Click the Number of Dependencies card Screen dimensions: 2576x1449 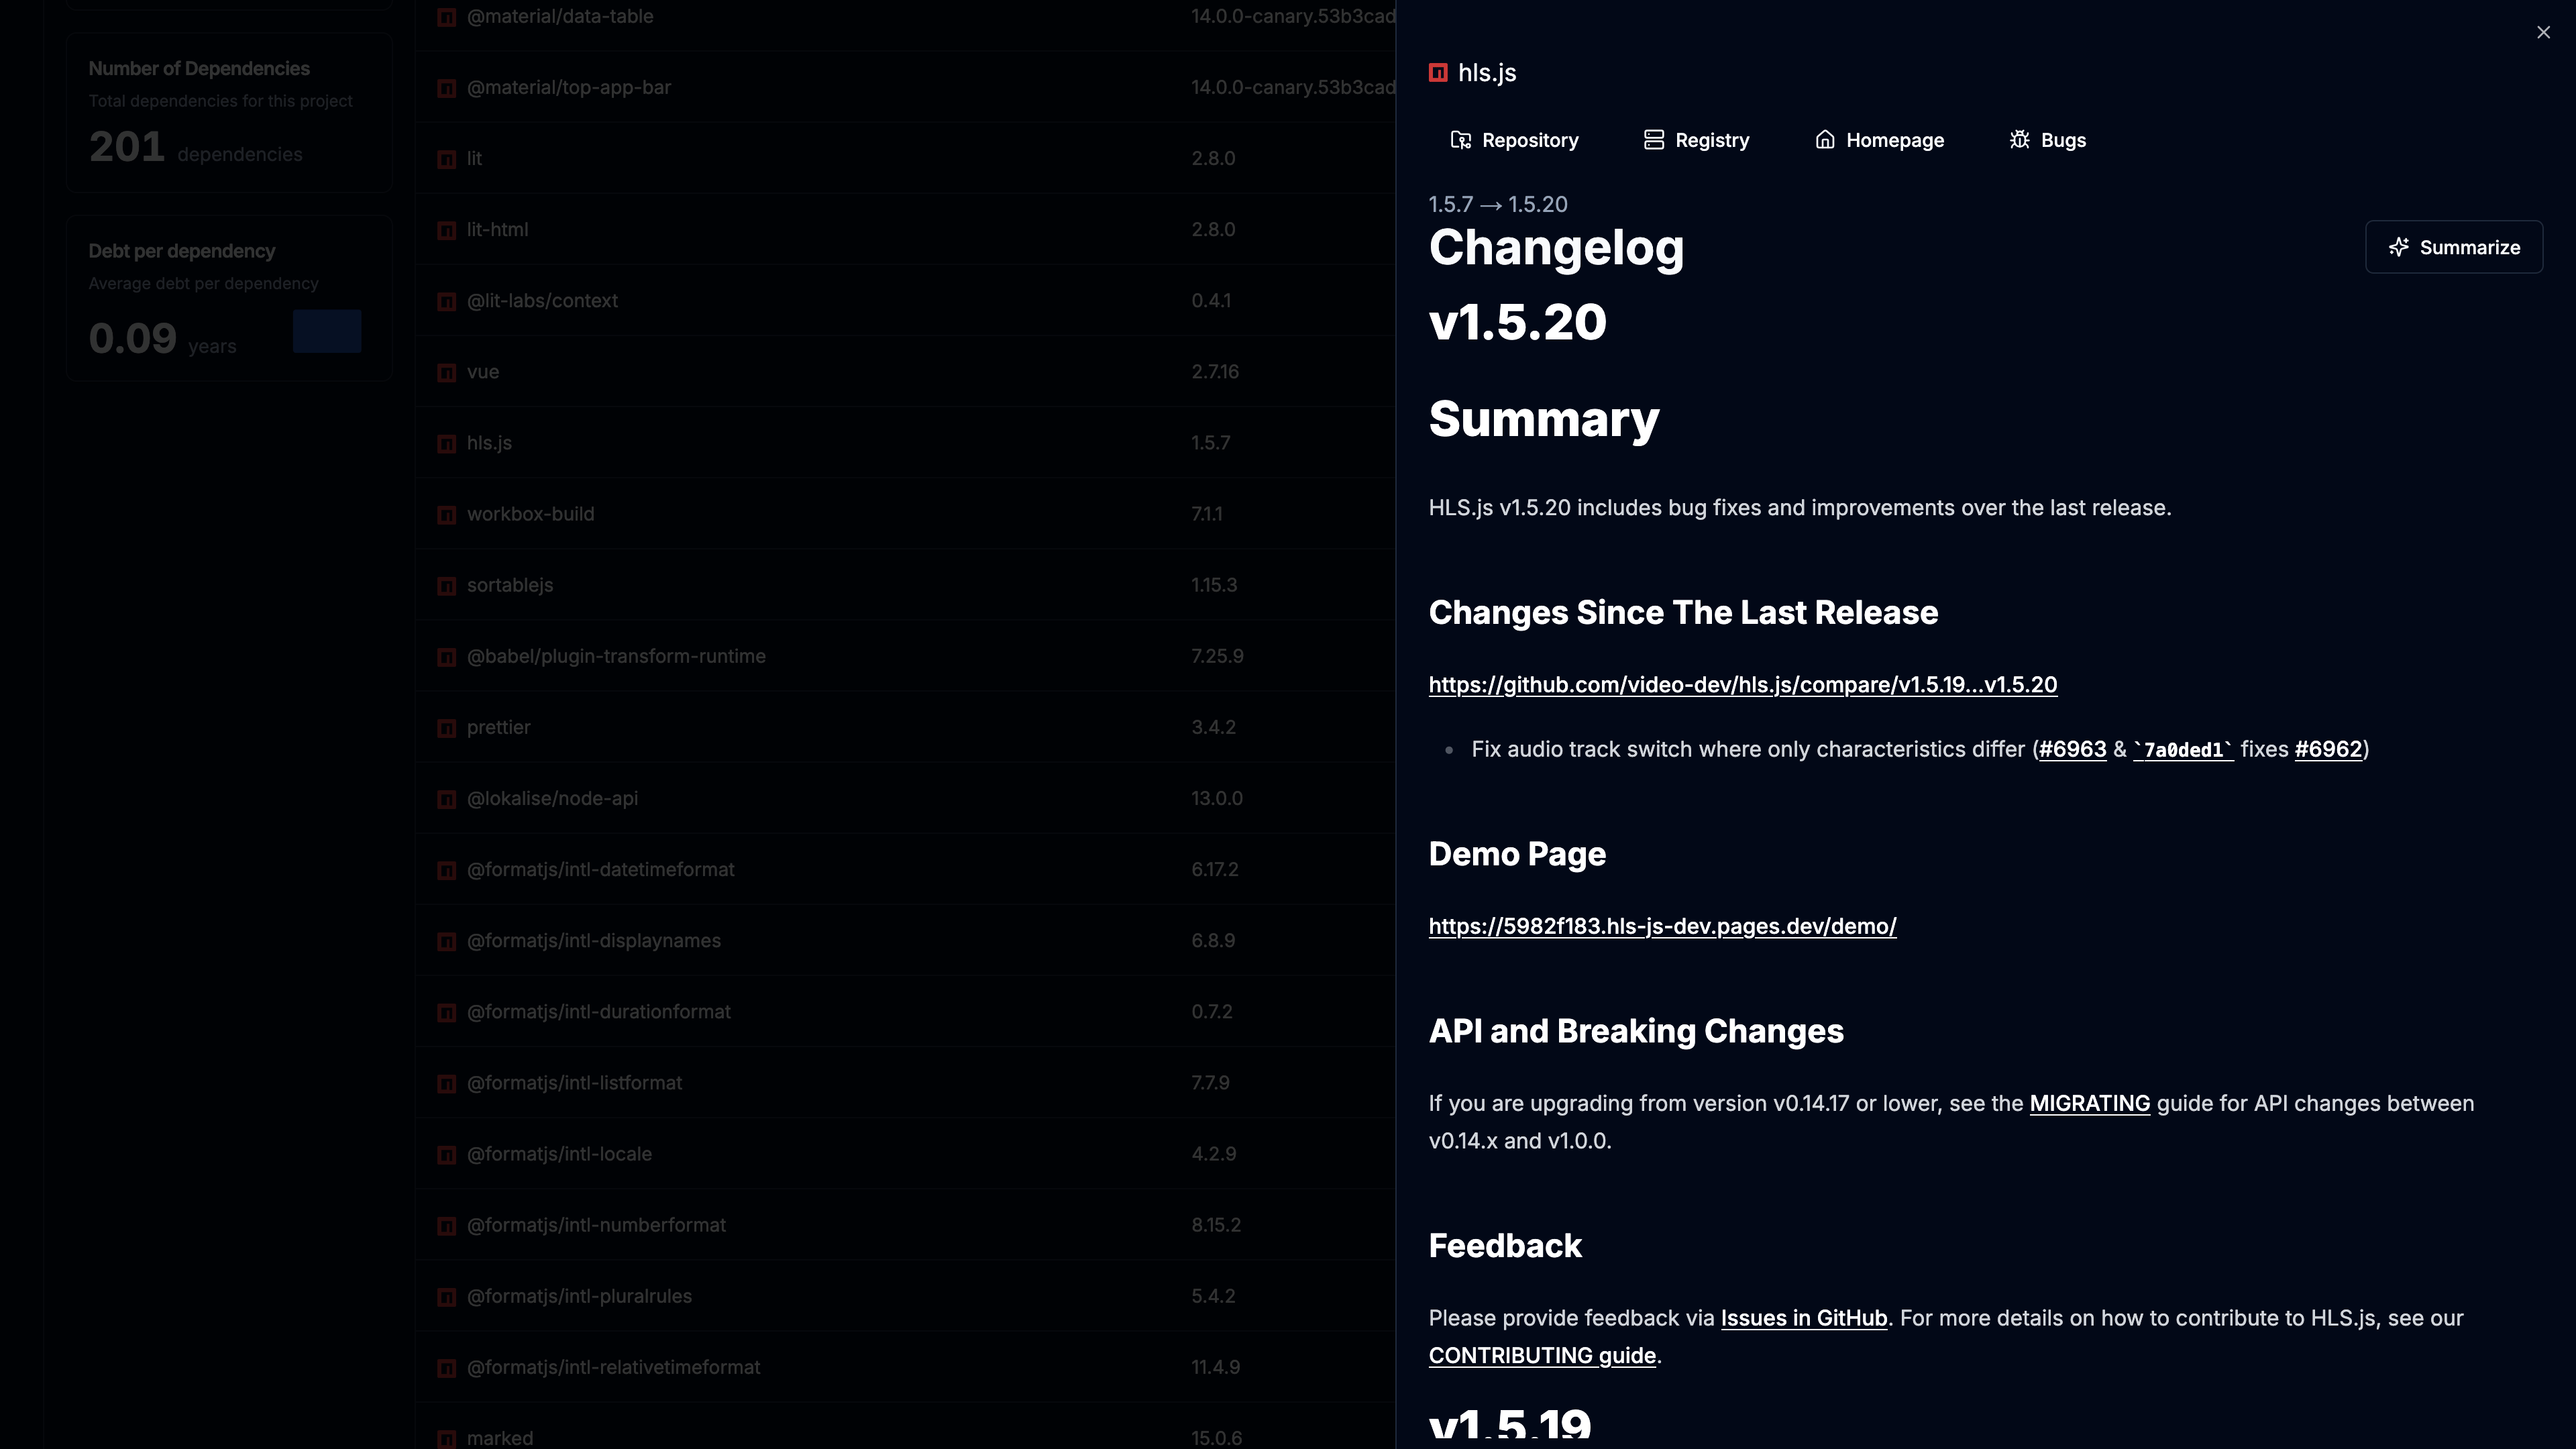[x=229, y=113]
